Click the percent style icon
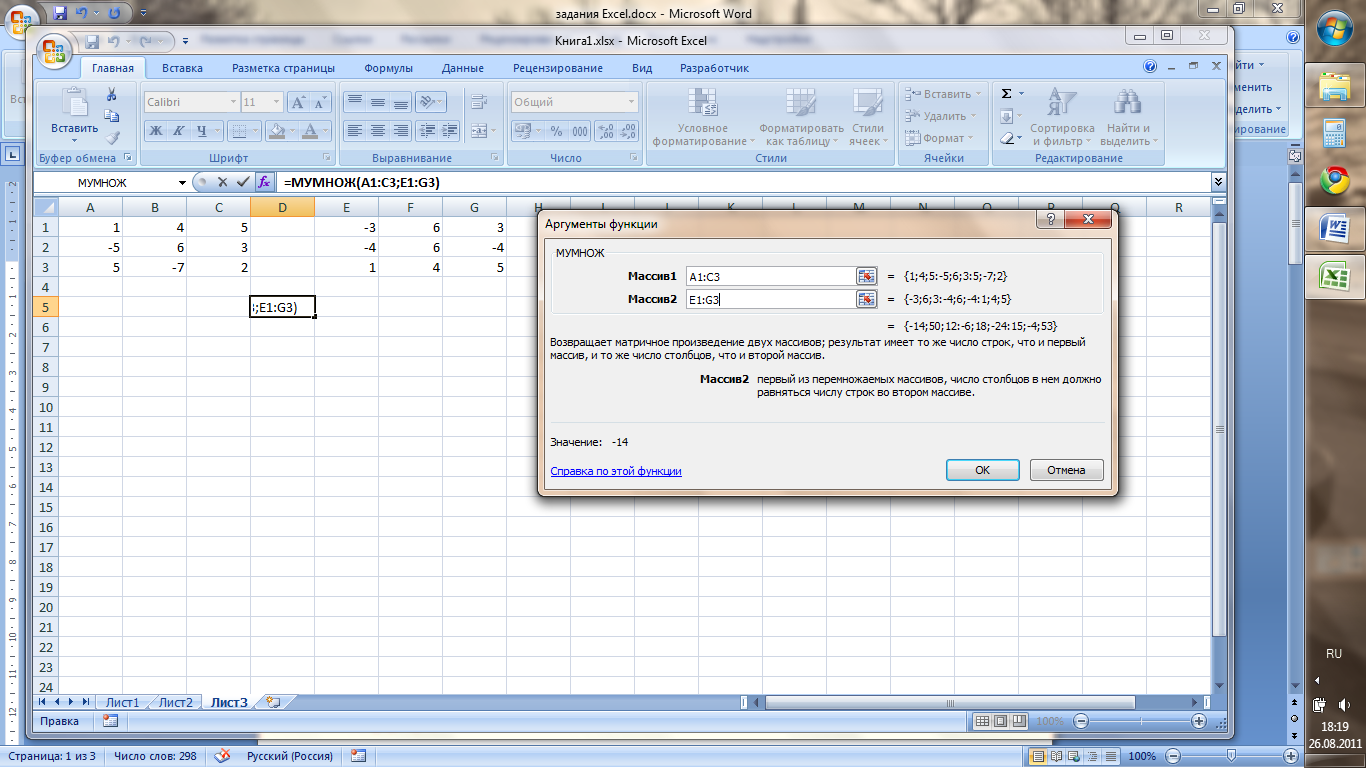Viewport: 1366px width, 768px height. tap(556, 131)
